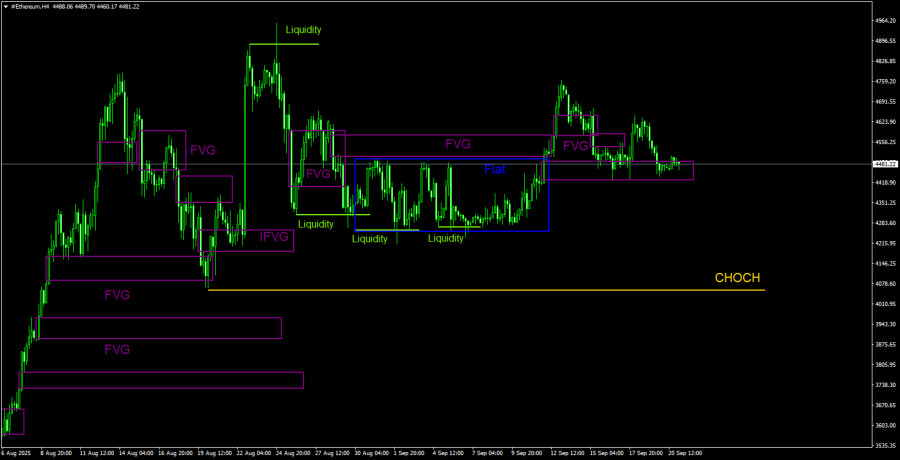Viewport: 900px width, 460px height.
Task: Click the FVG label in the long box above Flat
Action: (458, 144)
